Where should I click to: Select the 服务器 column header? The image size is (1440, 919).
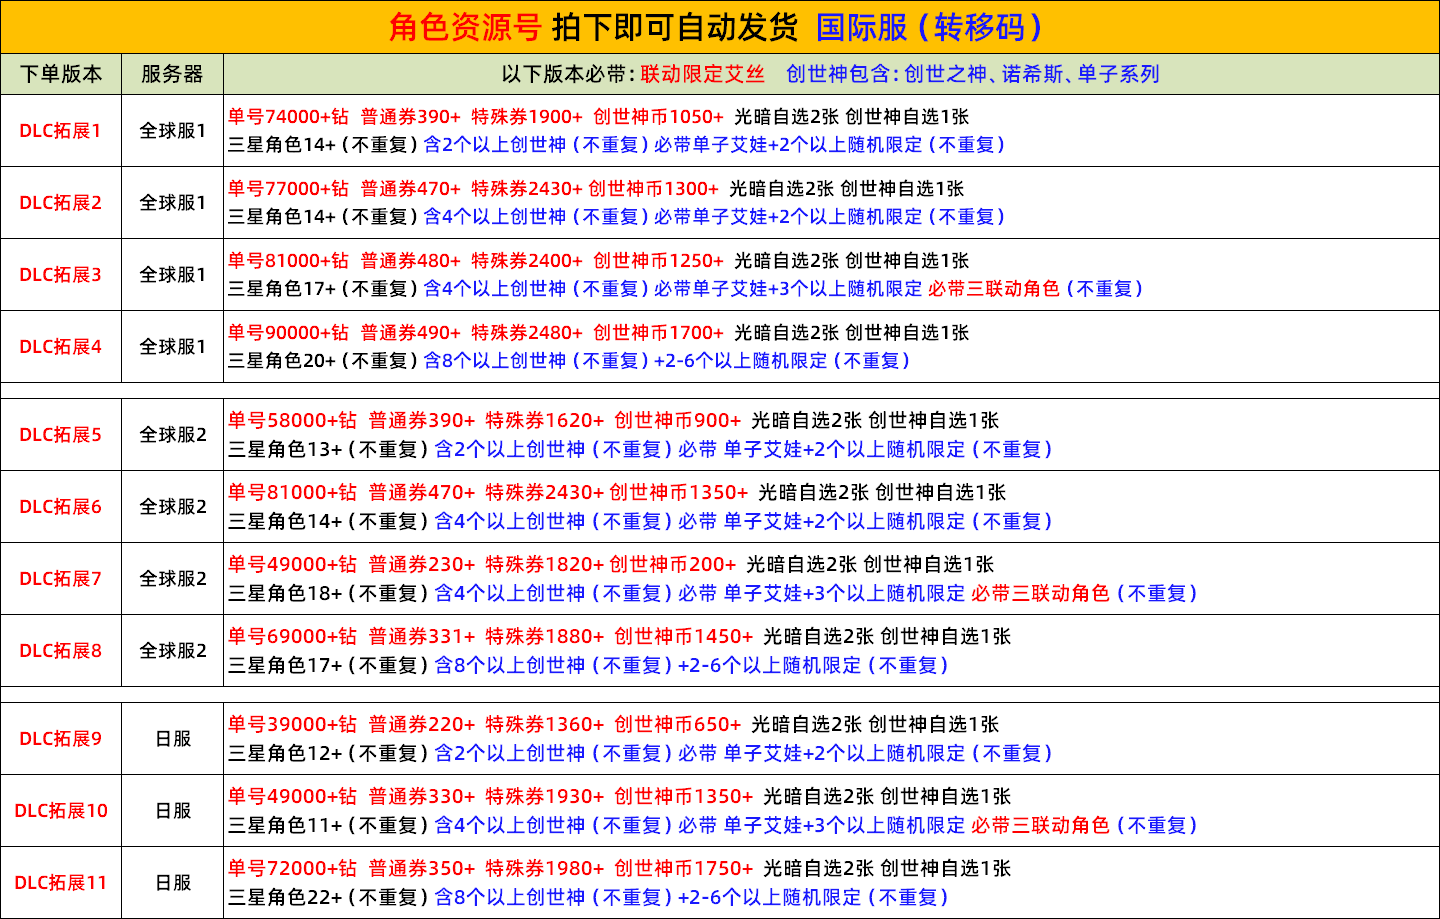tap(172, 74)
